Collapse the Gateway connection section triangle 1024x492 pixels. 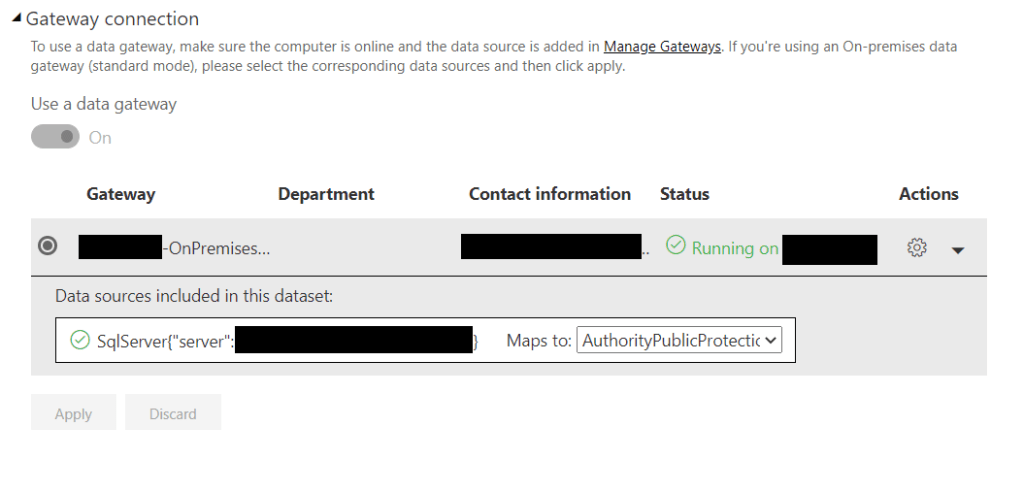click(x=16, y=20)
